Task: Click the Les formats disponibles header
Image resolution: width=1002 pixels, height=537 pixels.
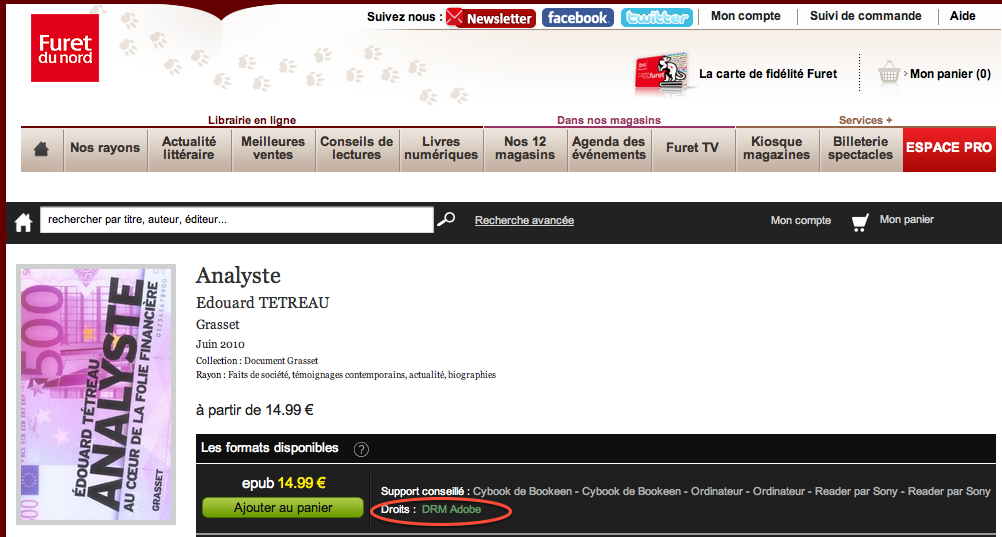Action: pyautogui.click(x=270, y=448)
